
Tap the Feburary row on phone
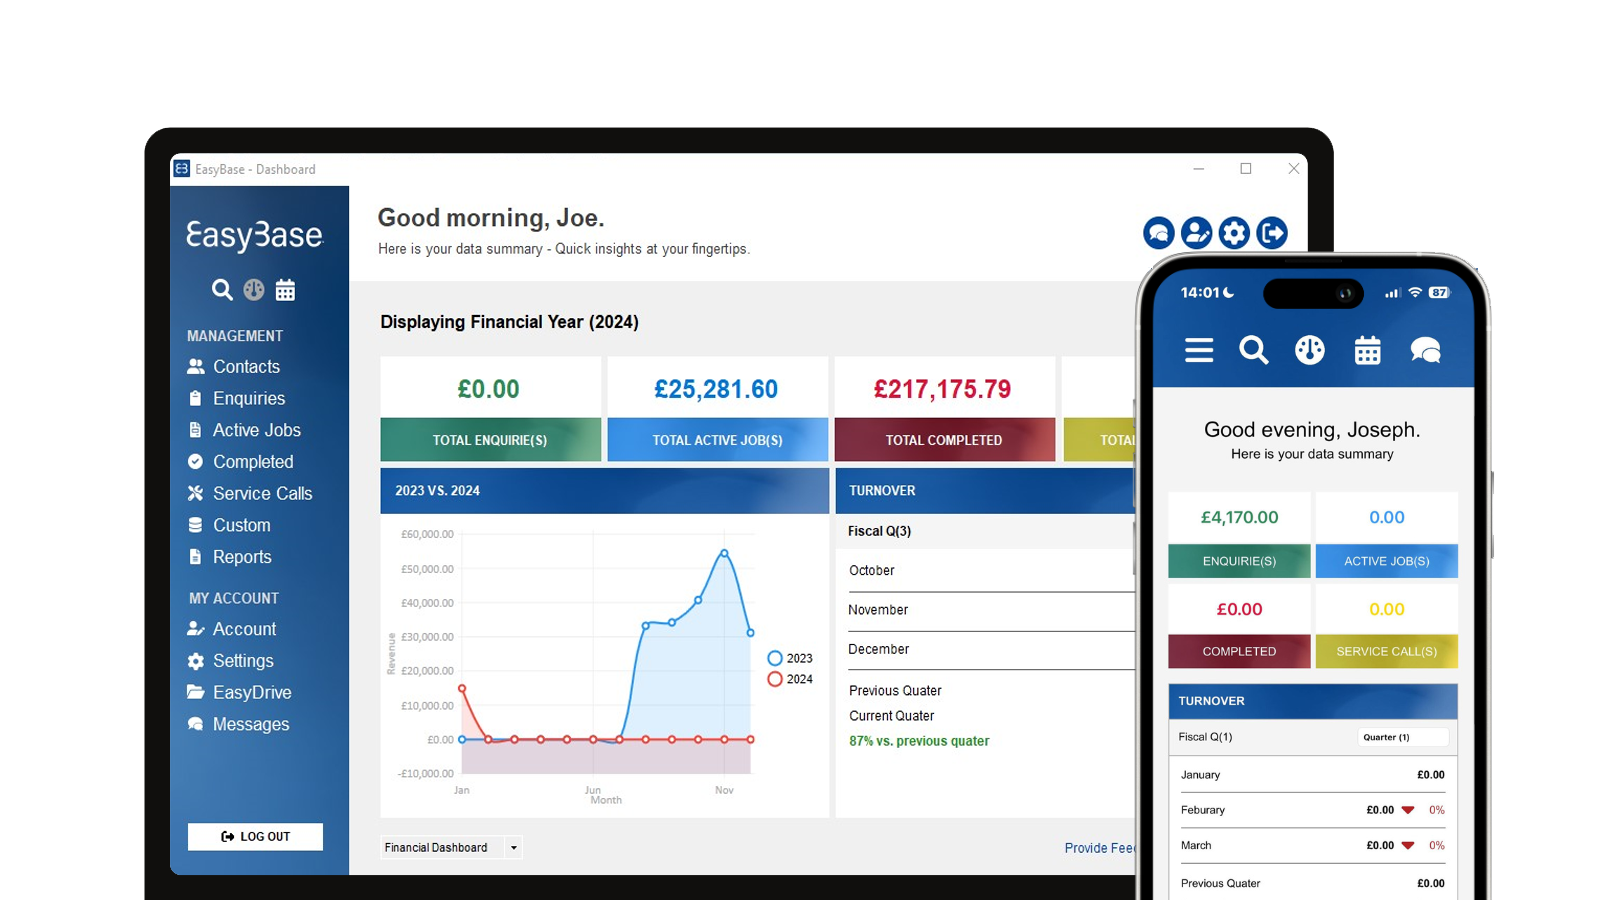(1312, 810)
